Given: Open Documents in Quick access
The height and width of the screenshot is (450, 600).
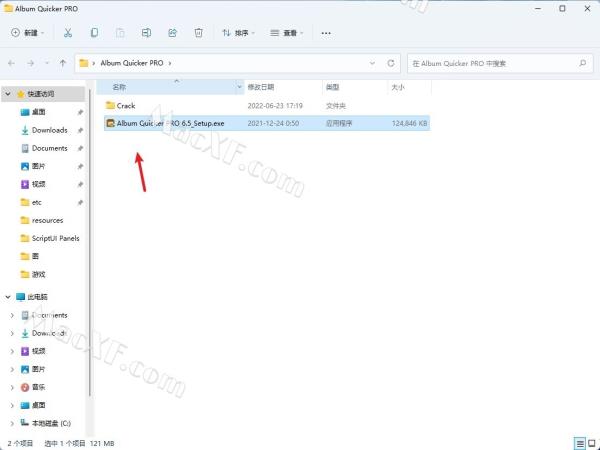Looking at the screenshot, I should [50, 148].
